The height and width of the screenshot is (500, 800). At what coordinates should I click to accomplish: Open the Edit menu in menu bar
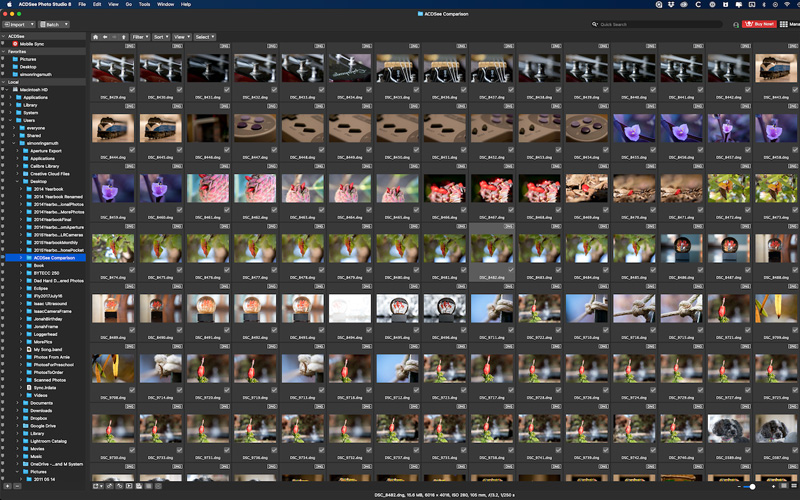tap(97, 4)
